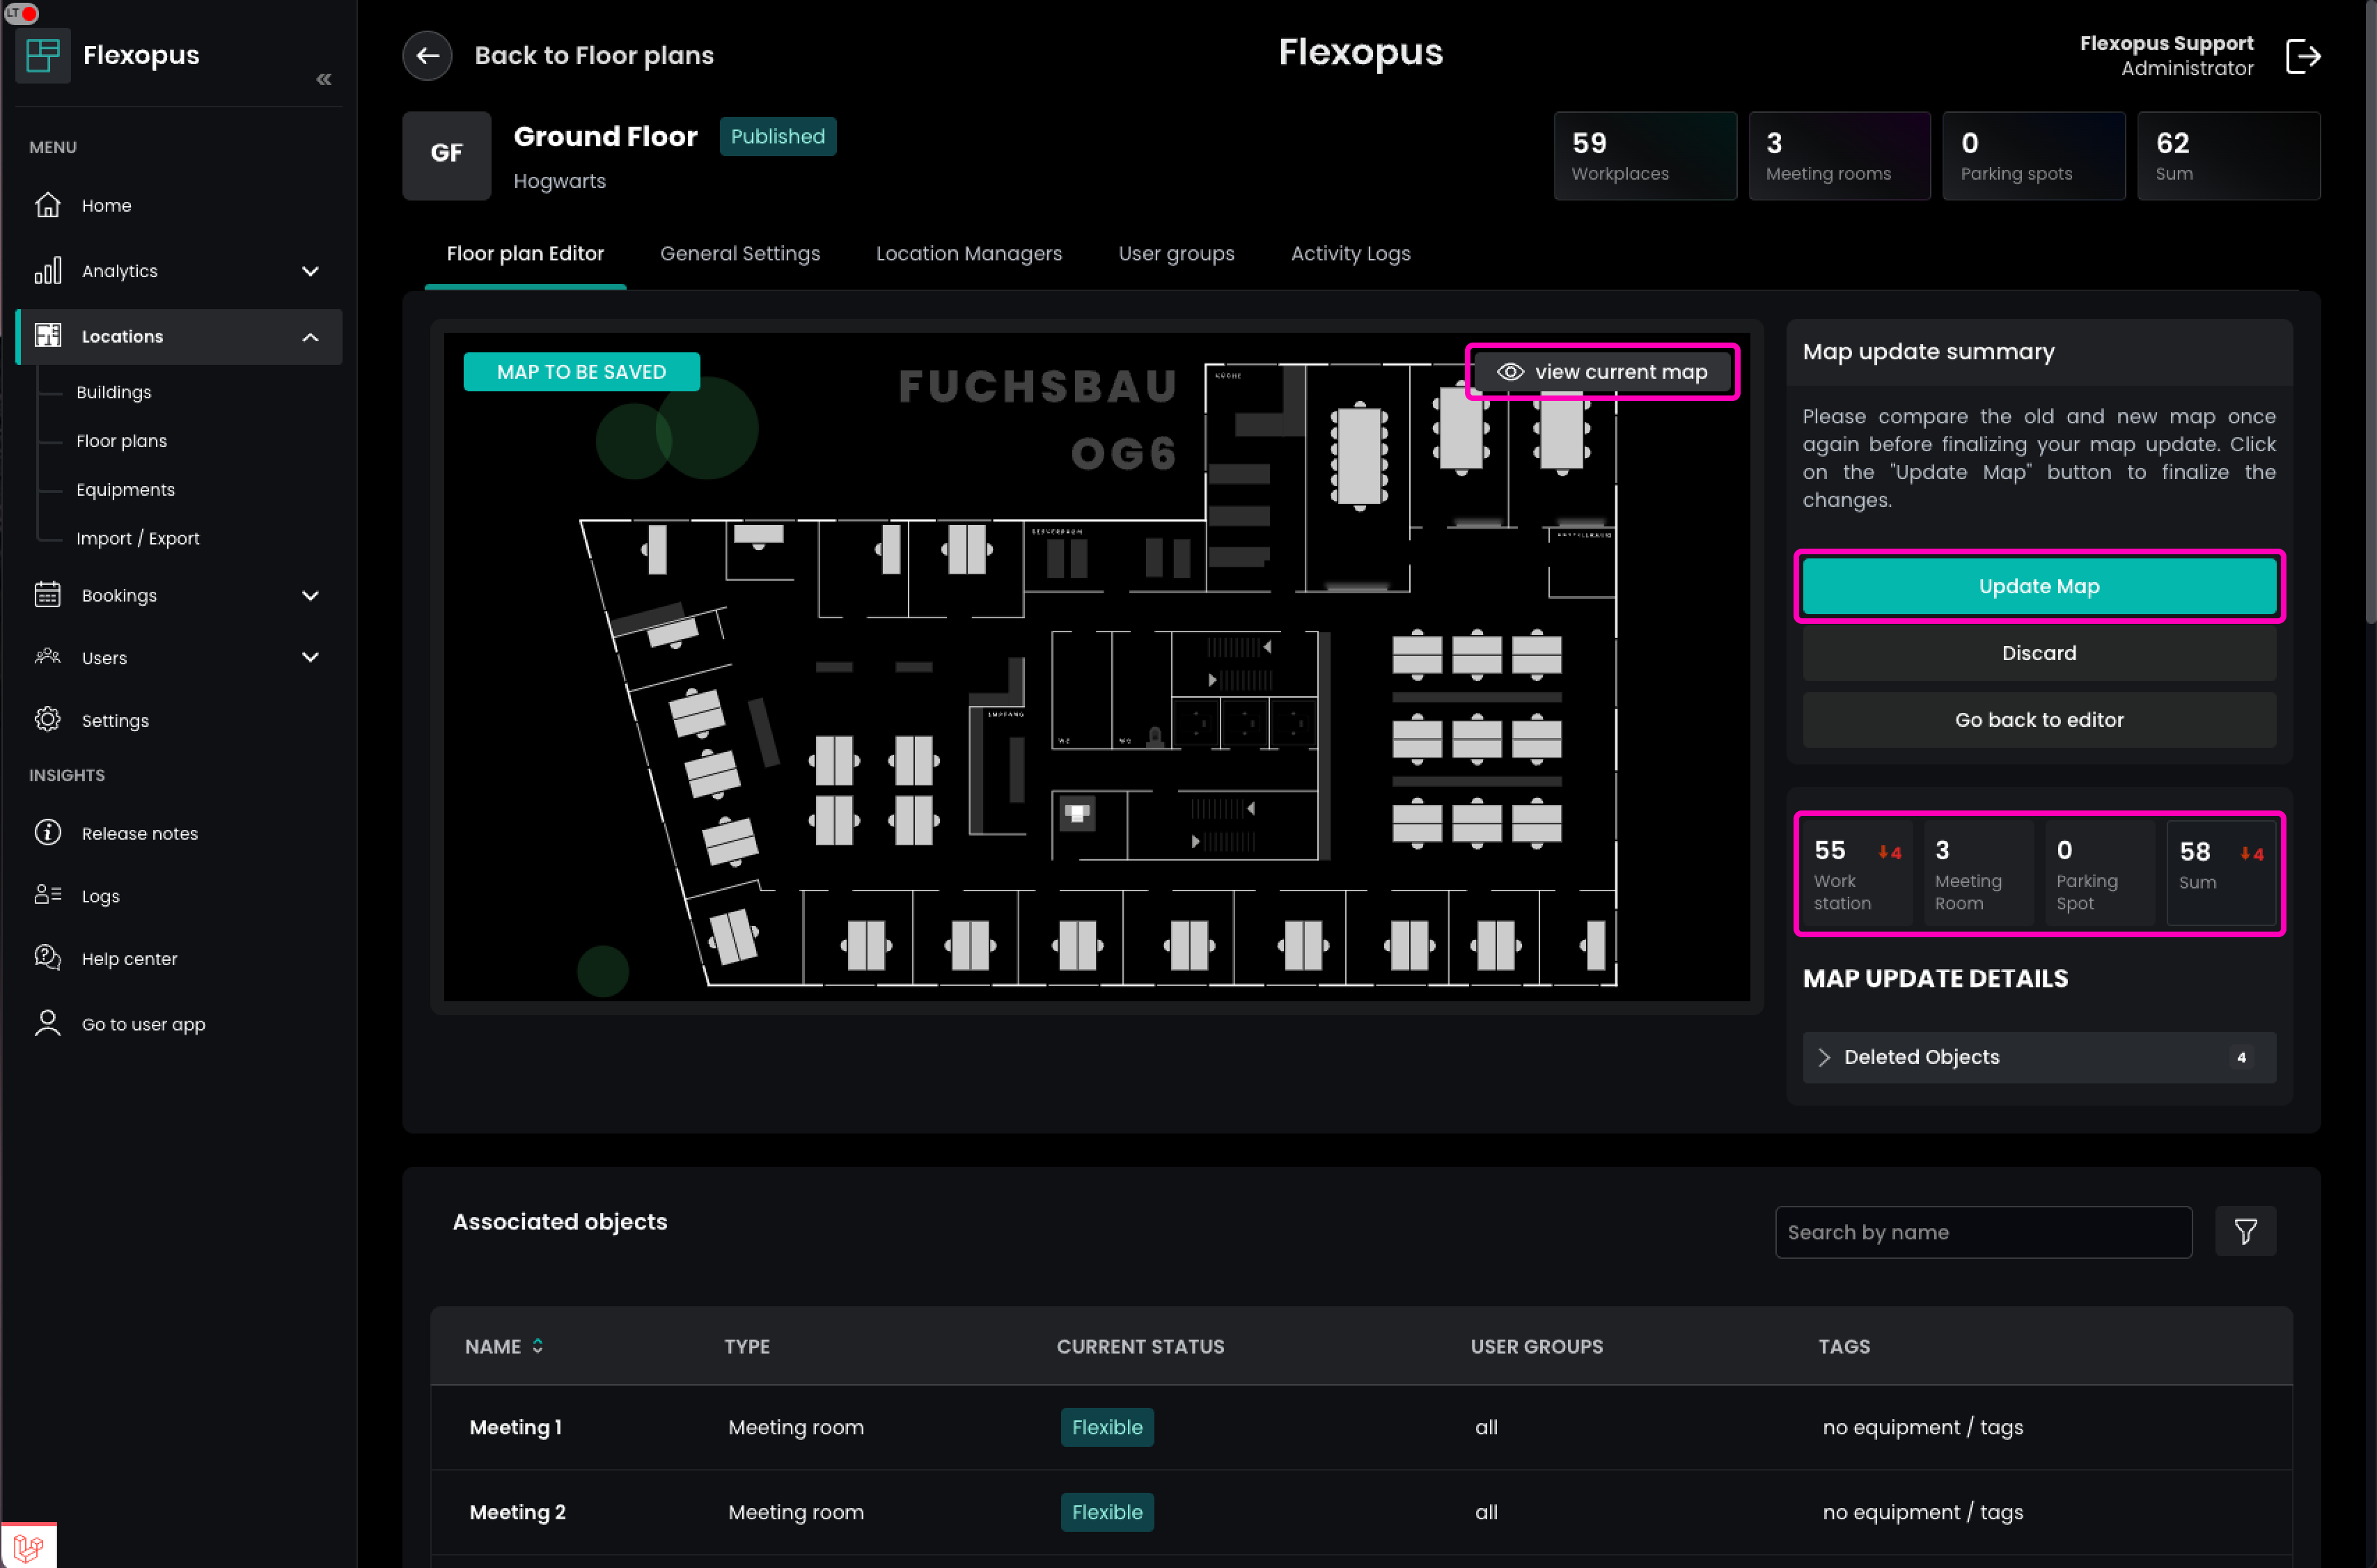This screenshot has height=1568, width=2377.
Task: Switch to General Settings tab
Action: [x=739, y=254]
